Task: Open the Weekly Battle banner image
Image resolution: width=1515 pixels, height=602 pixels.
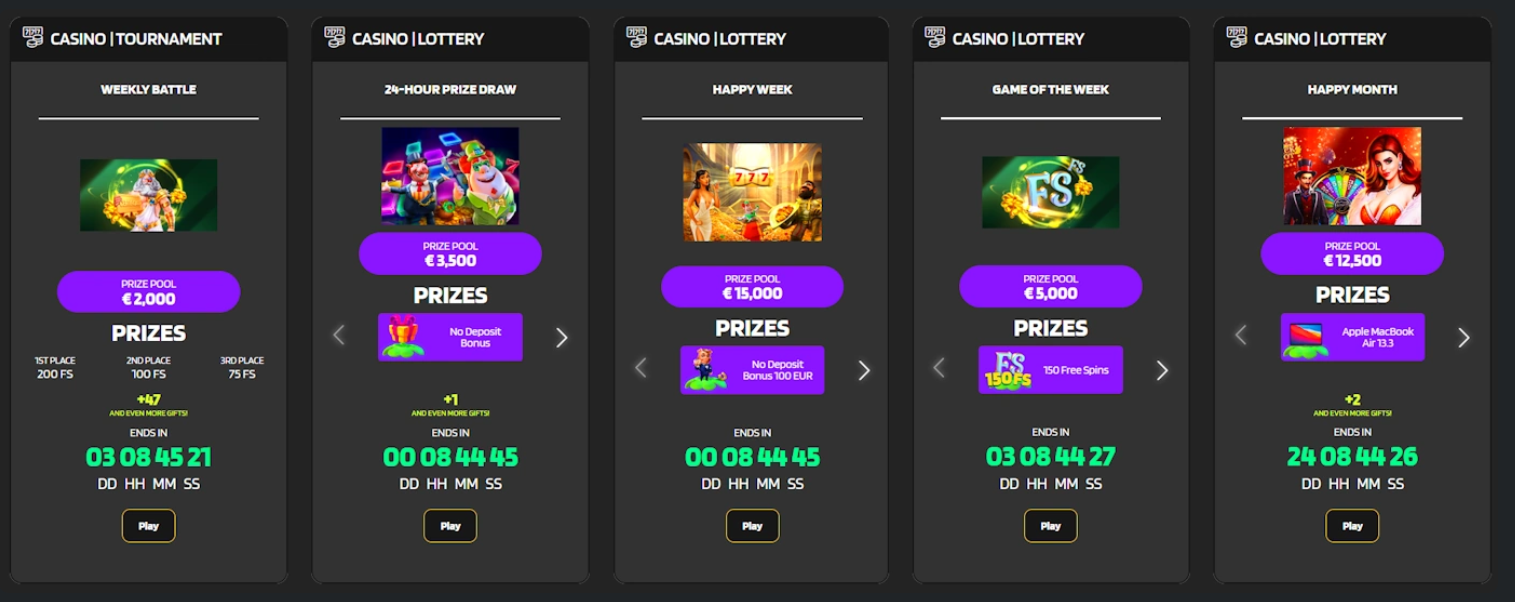Action: (x=149, y=195)
